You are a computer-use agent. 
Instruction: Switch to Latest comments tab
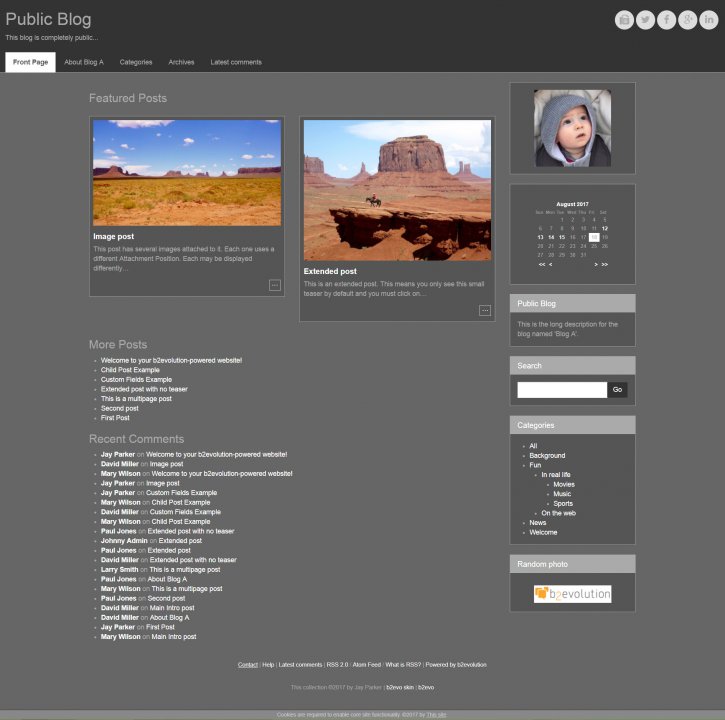[236, 62]
